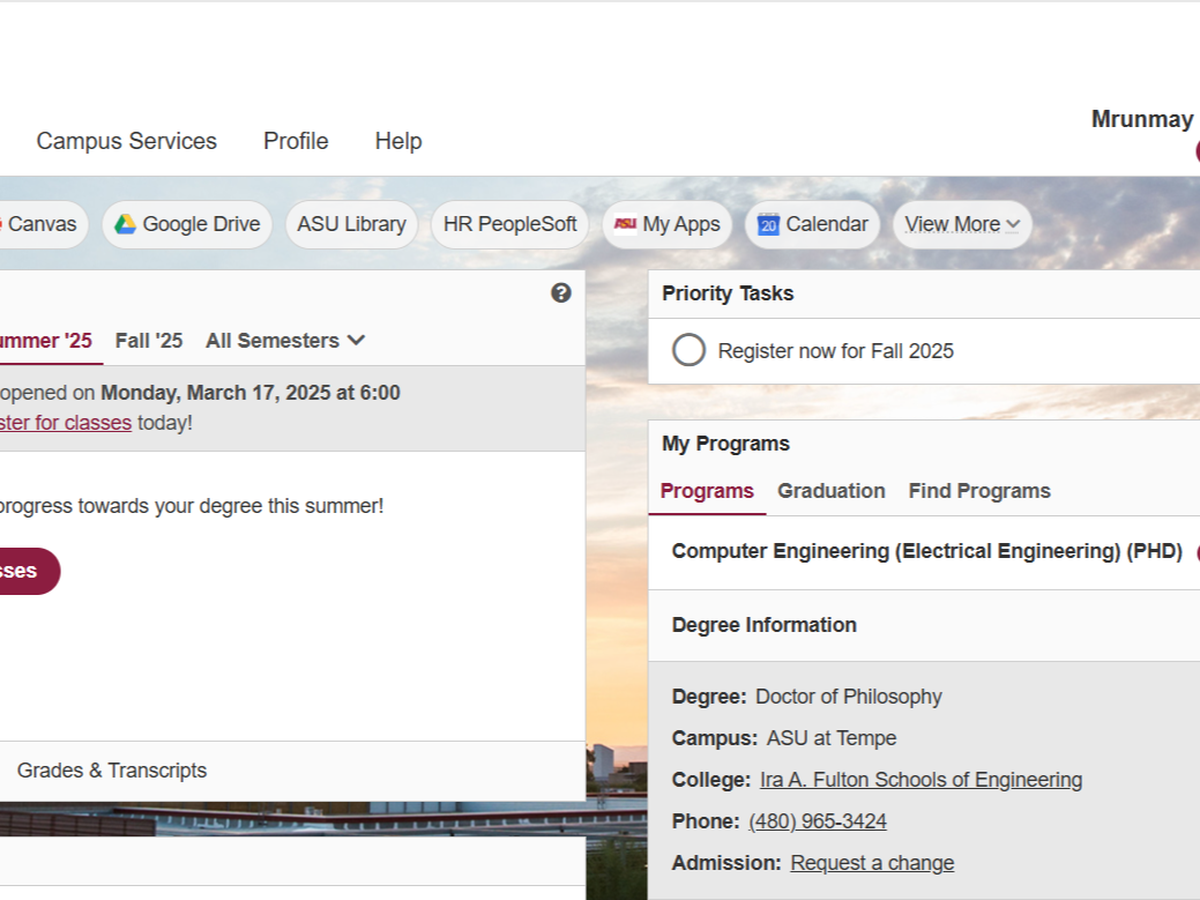This screenshot has width=1200, height=900.
Task: Switch to the Graduation tab
Action: coord(831,491)
